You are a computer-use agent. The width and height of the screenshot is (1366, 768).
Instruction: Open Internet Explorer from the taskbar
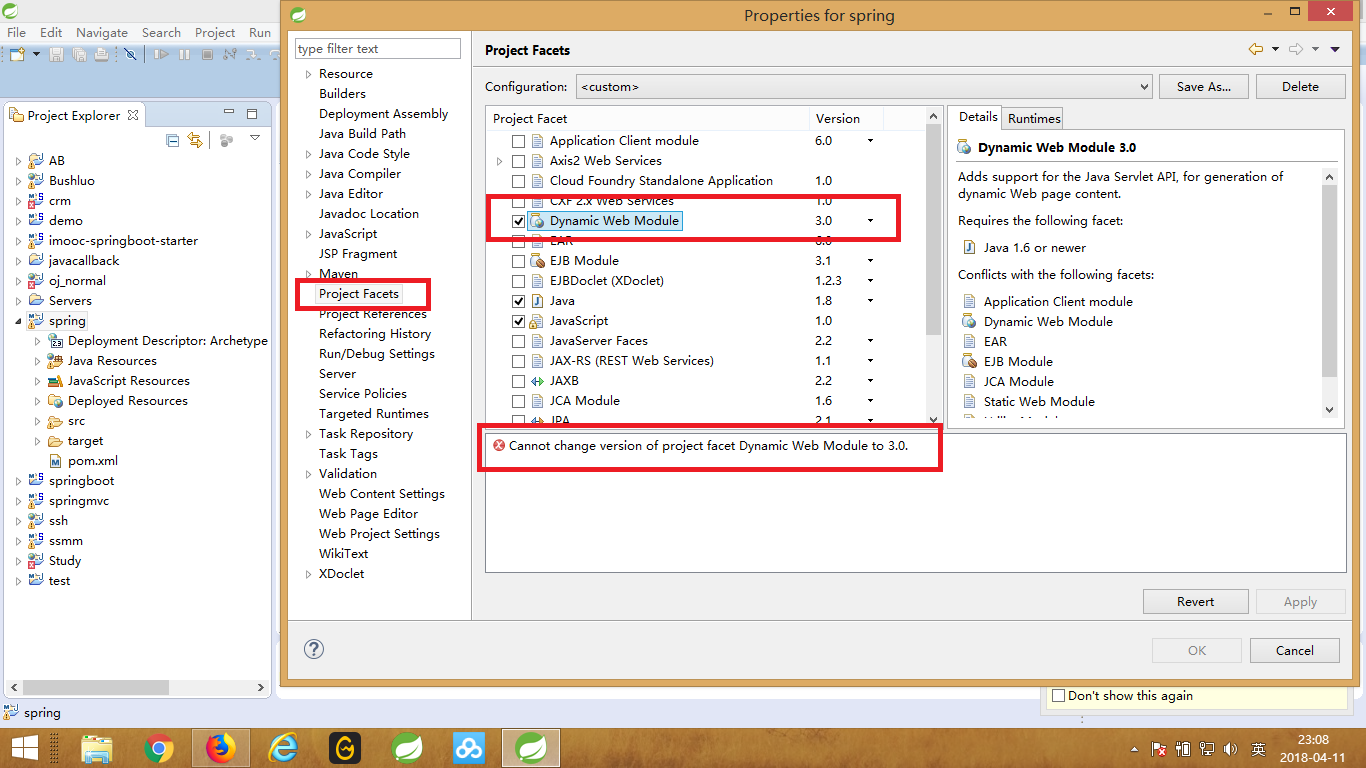click(284, 747)
